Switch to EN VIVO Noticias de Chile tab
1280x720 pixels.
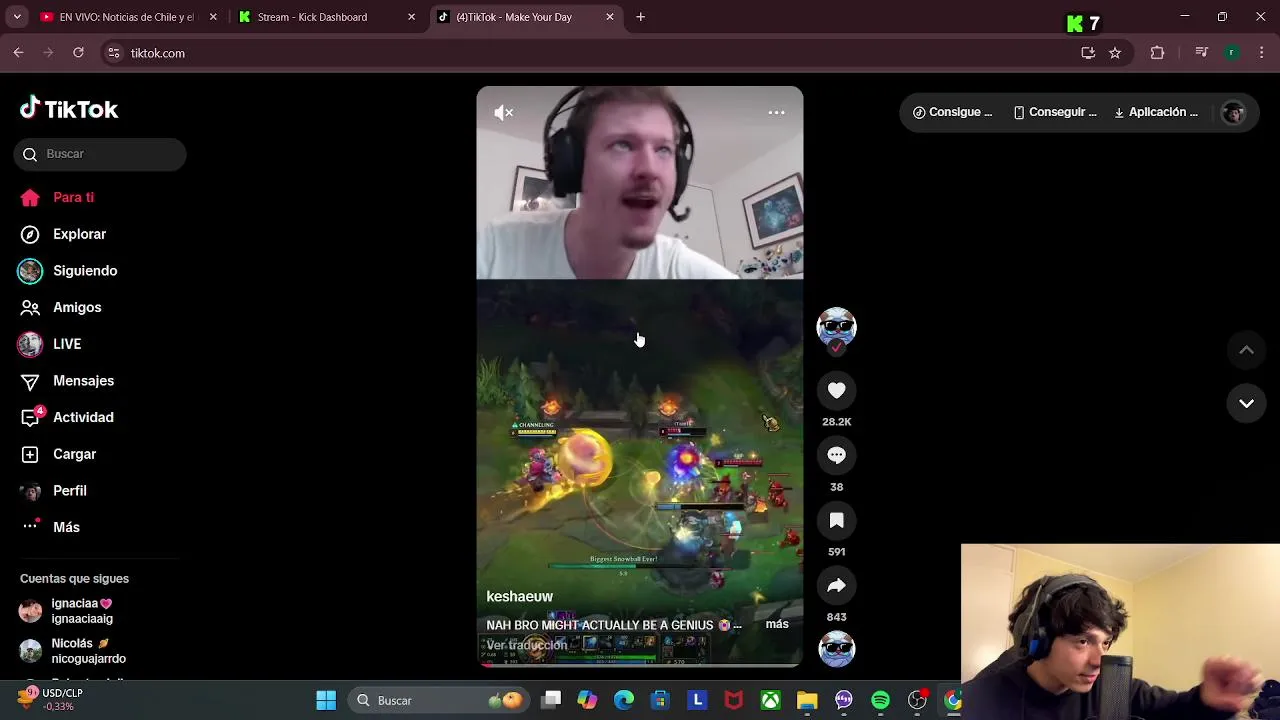[x=124, y=17]
